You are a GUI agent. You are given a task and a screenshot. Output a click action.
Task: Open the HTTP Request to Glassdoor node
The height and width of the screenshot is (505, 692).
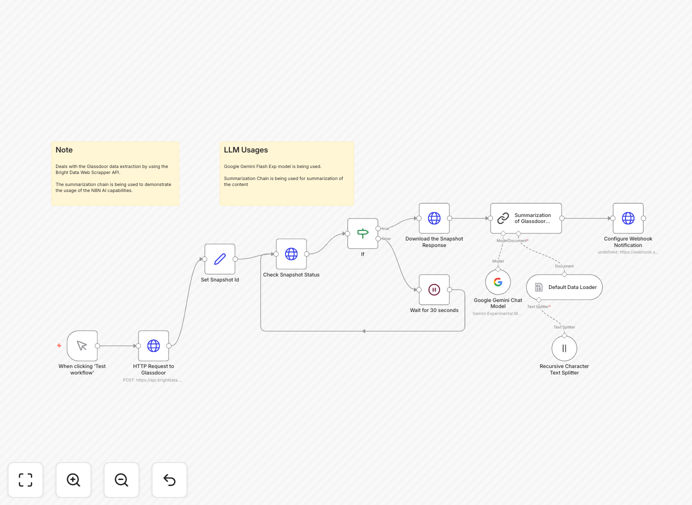(x=154, y=346)
